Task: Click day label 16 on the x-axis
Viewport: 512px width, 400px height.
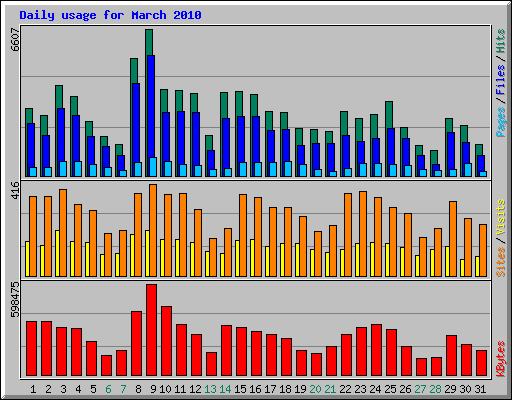Action: pos(255,389)
